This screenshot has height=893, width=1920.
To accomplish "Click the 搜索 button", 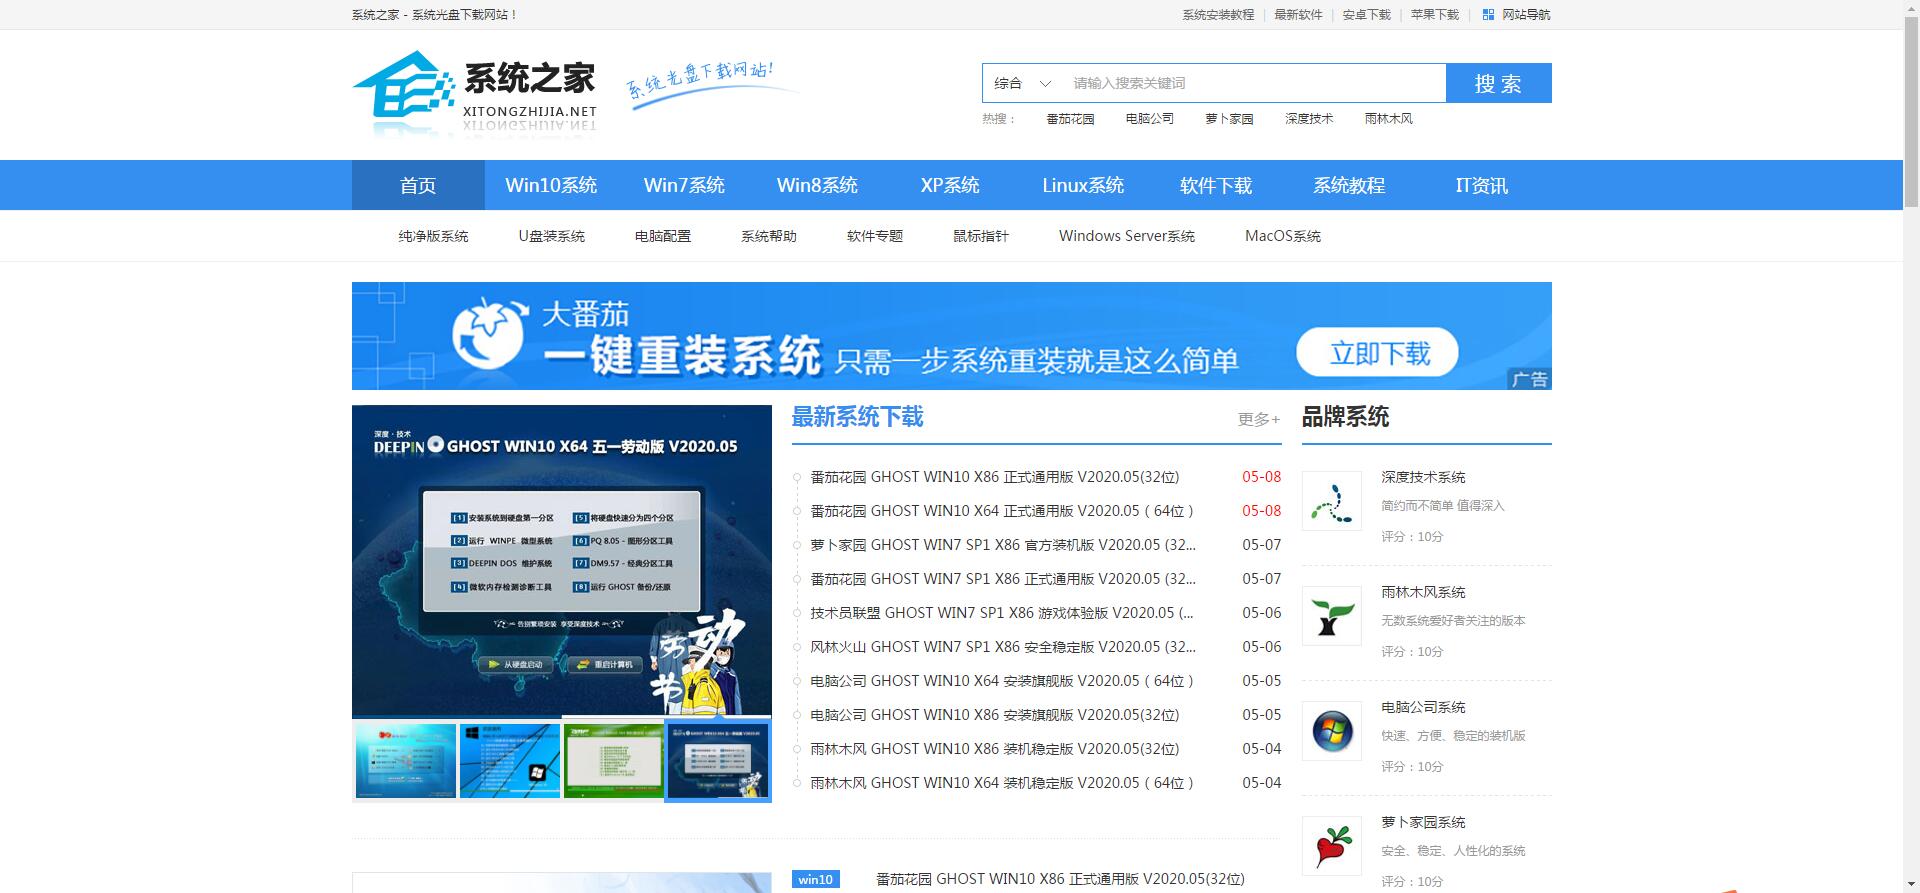I will click(1498, 83).
